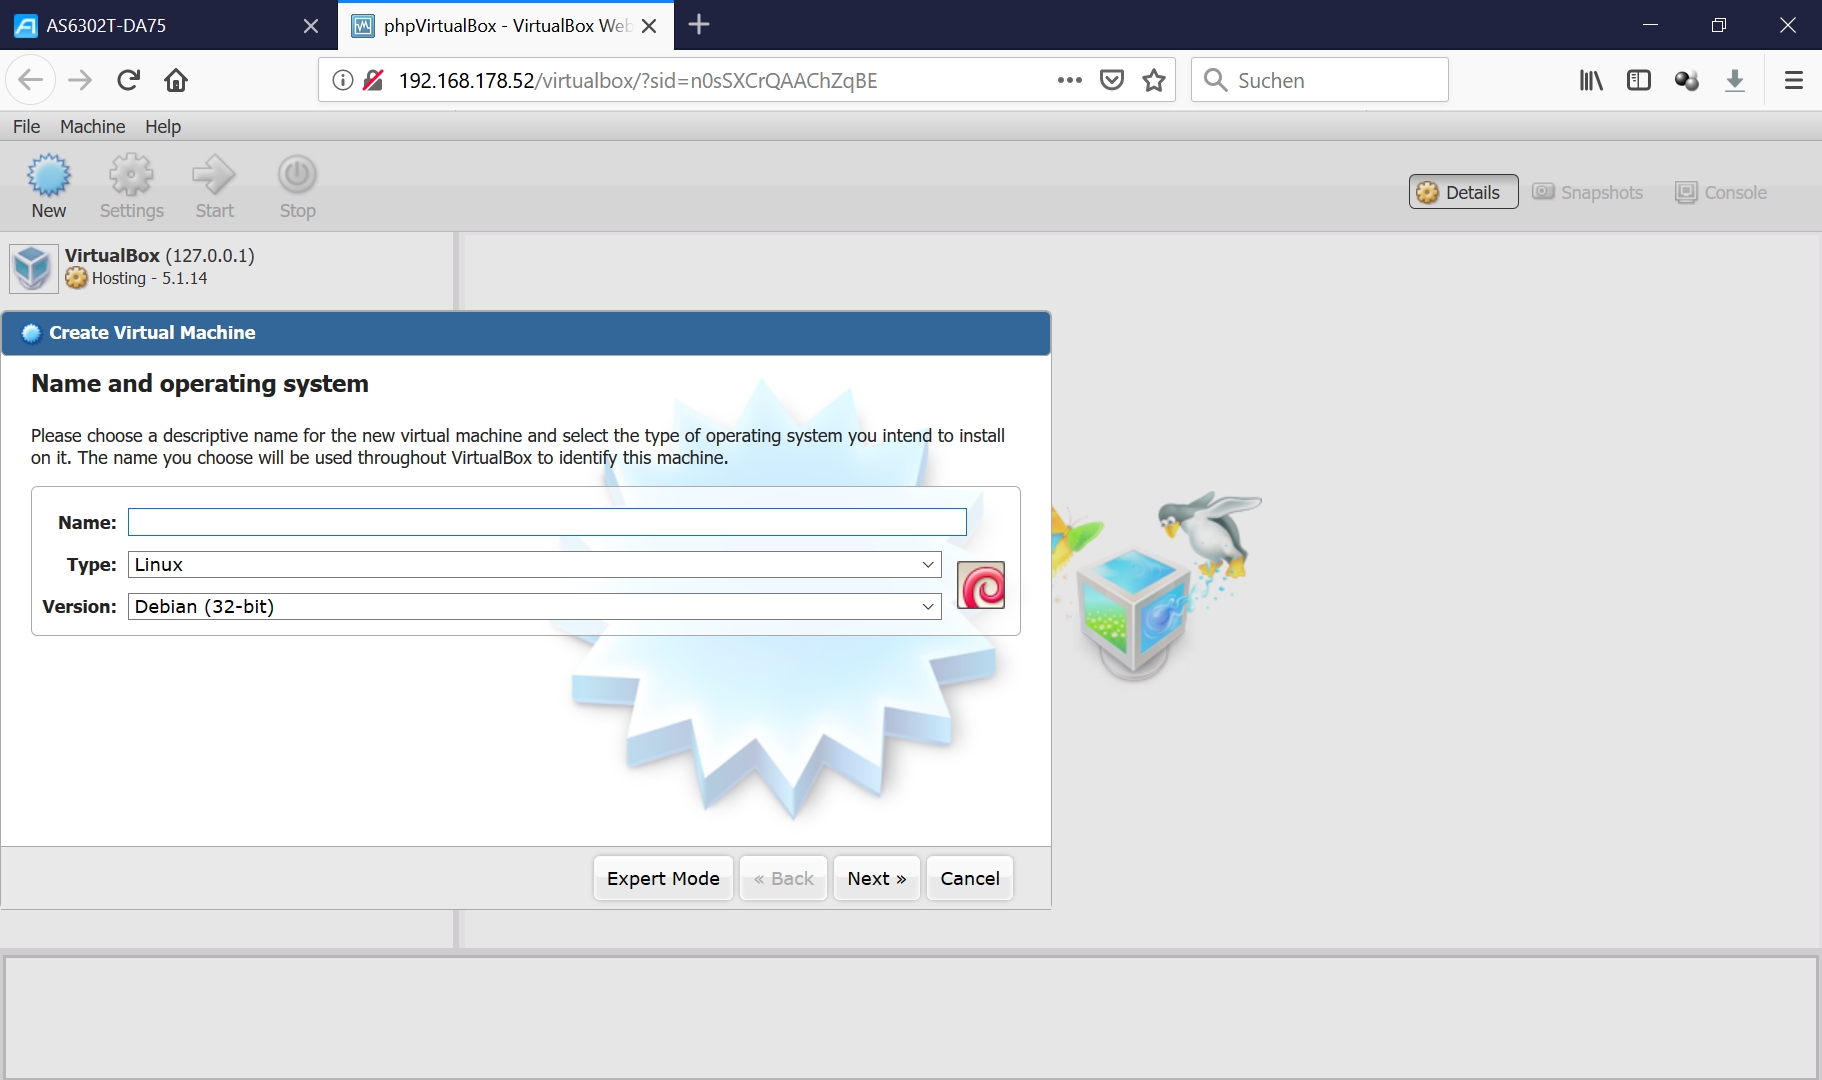Viewport: 1822px width, 1080px height.
Task: Switch to the Details tab
Action: (x=1463, y=192)
